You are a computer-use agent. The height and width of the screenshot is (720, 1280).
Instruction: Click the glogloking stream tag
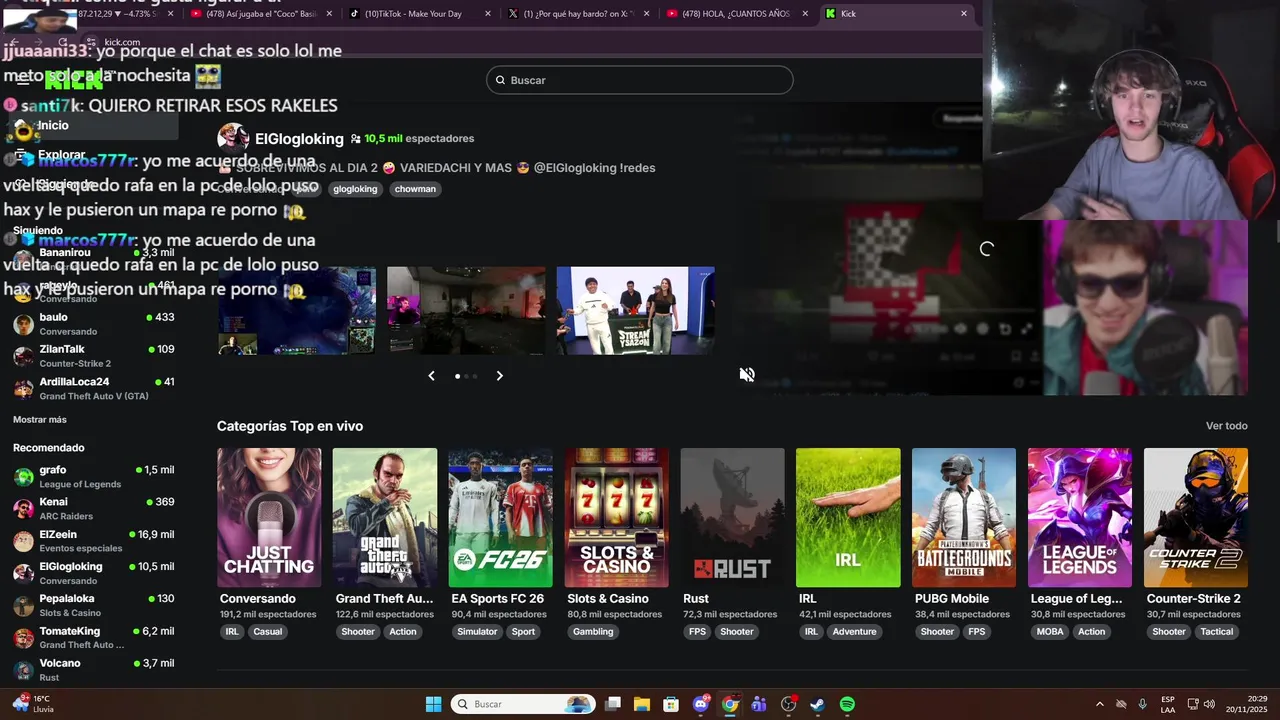(355, 189)
